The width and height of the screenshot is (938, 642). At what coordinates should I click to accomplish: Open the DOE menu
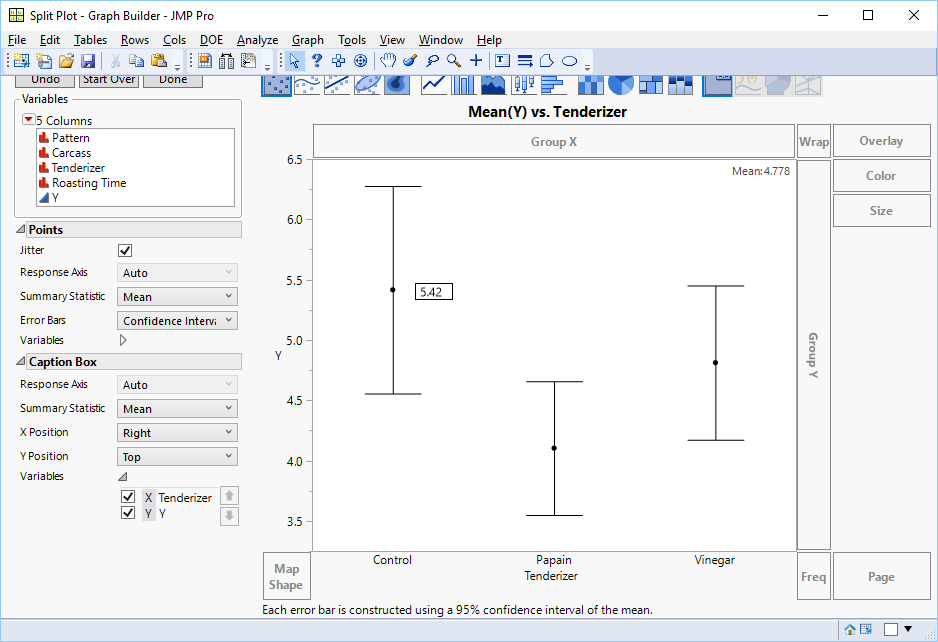211,39
